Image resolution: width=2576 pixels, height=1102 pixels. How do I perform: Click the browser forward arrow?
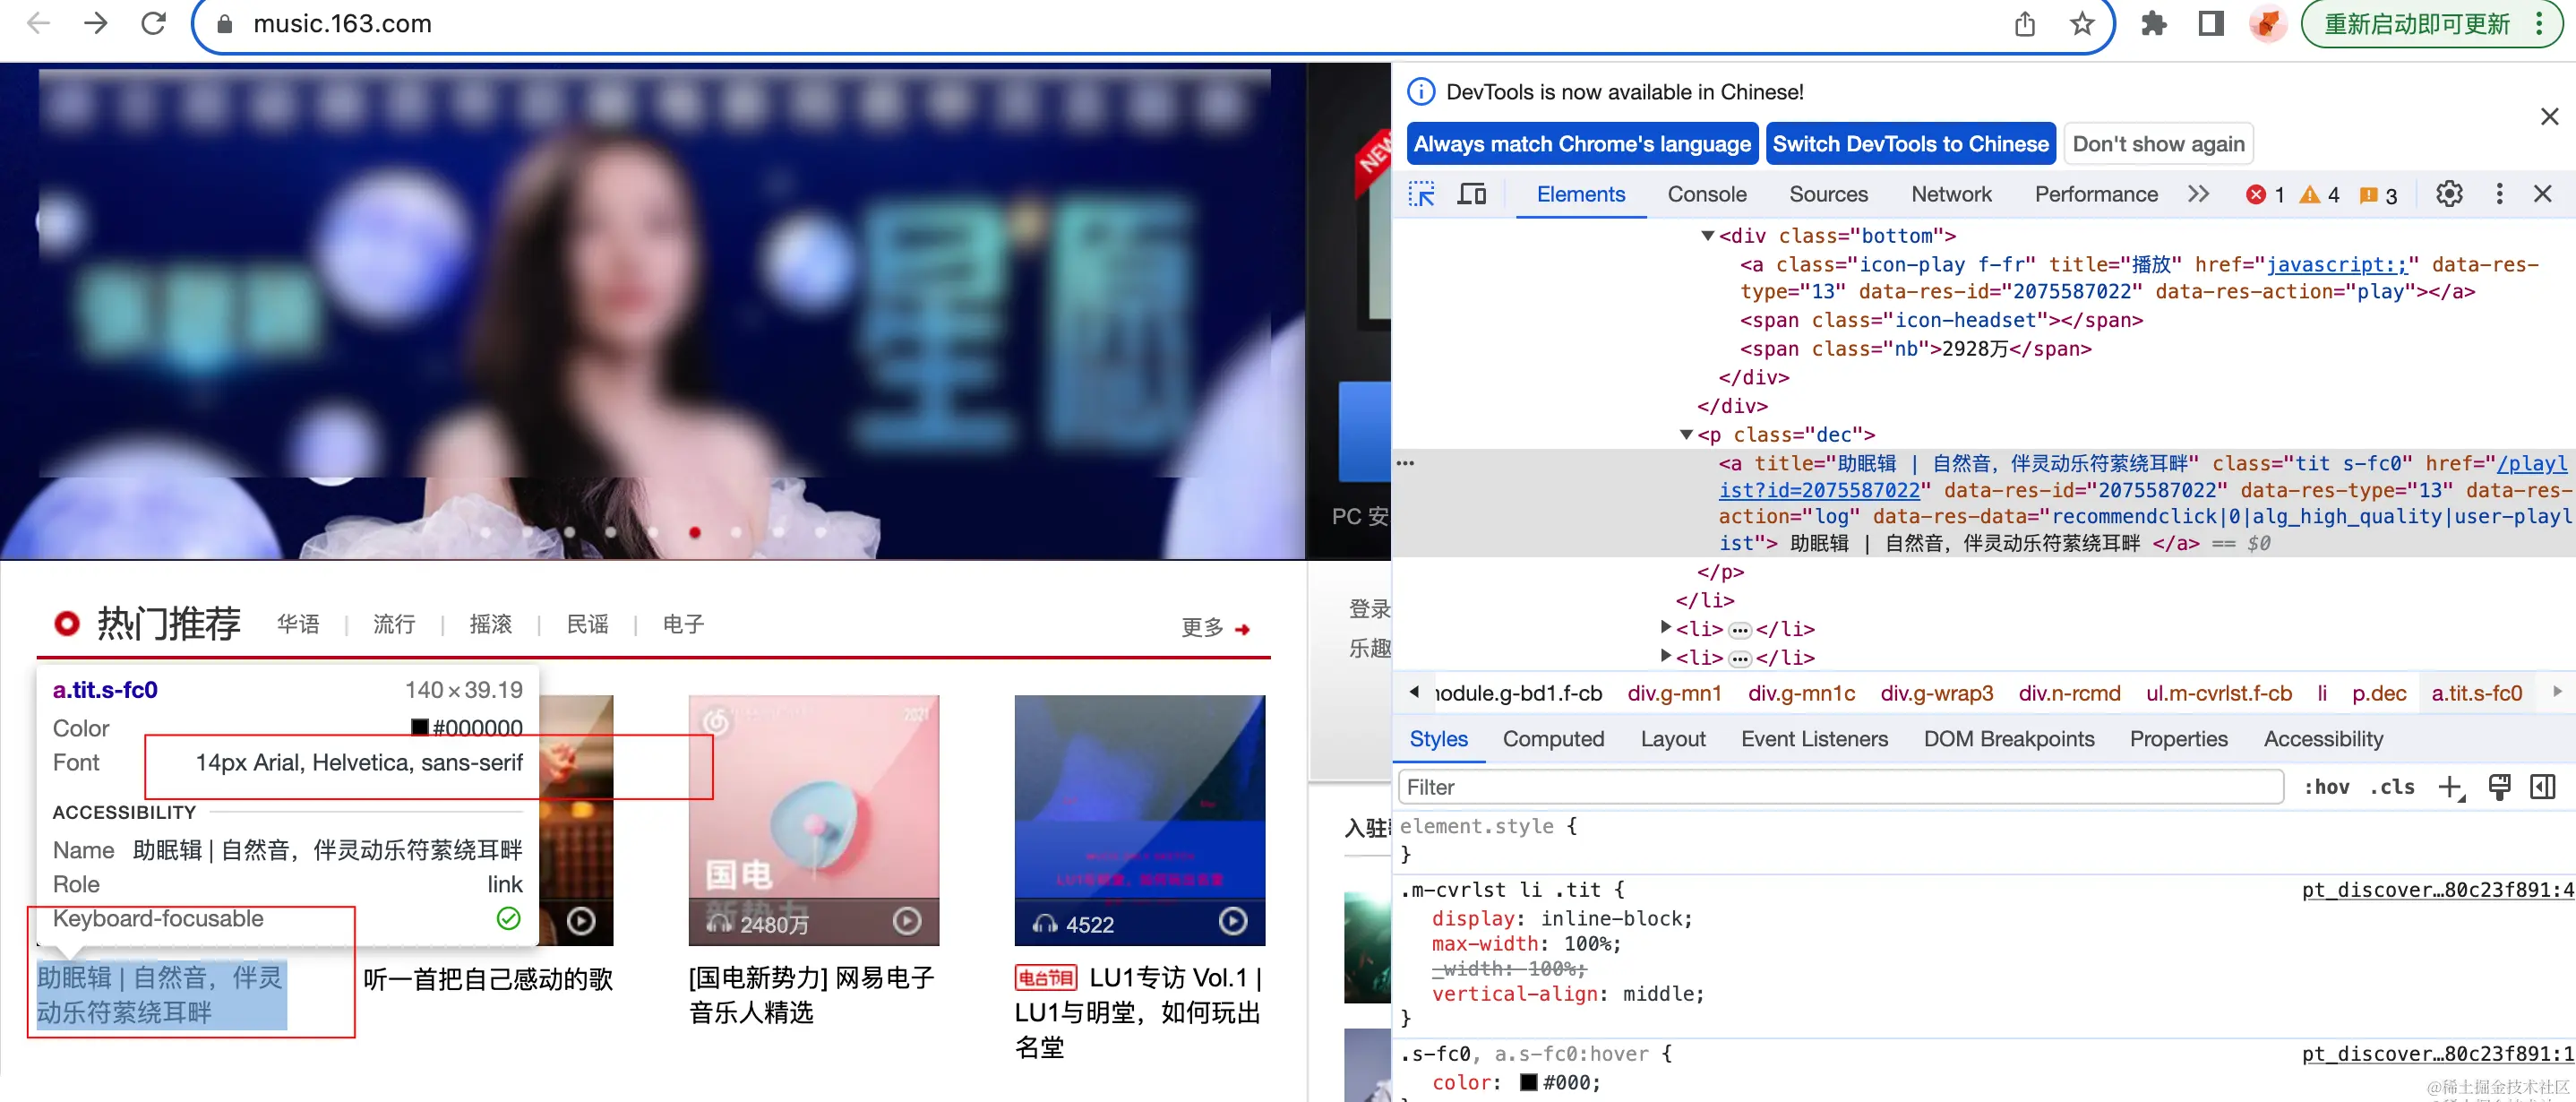[96, 23]
